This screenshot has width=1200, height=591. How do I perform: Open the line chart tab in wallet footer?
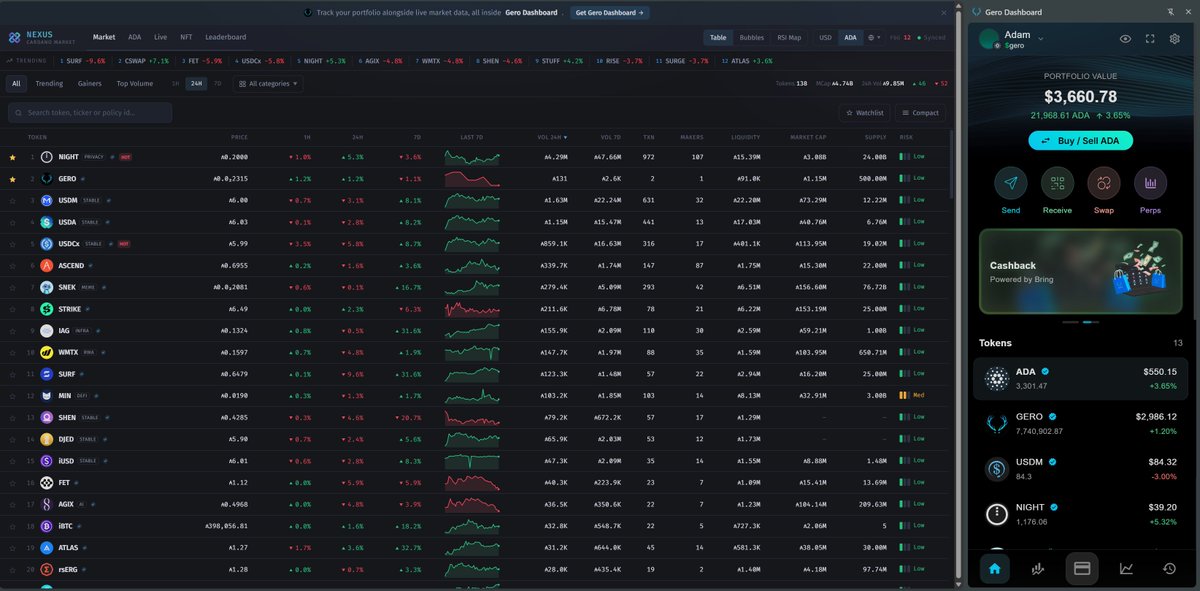tap(1126, 568)
